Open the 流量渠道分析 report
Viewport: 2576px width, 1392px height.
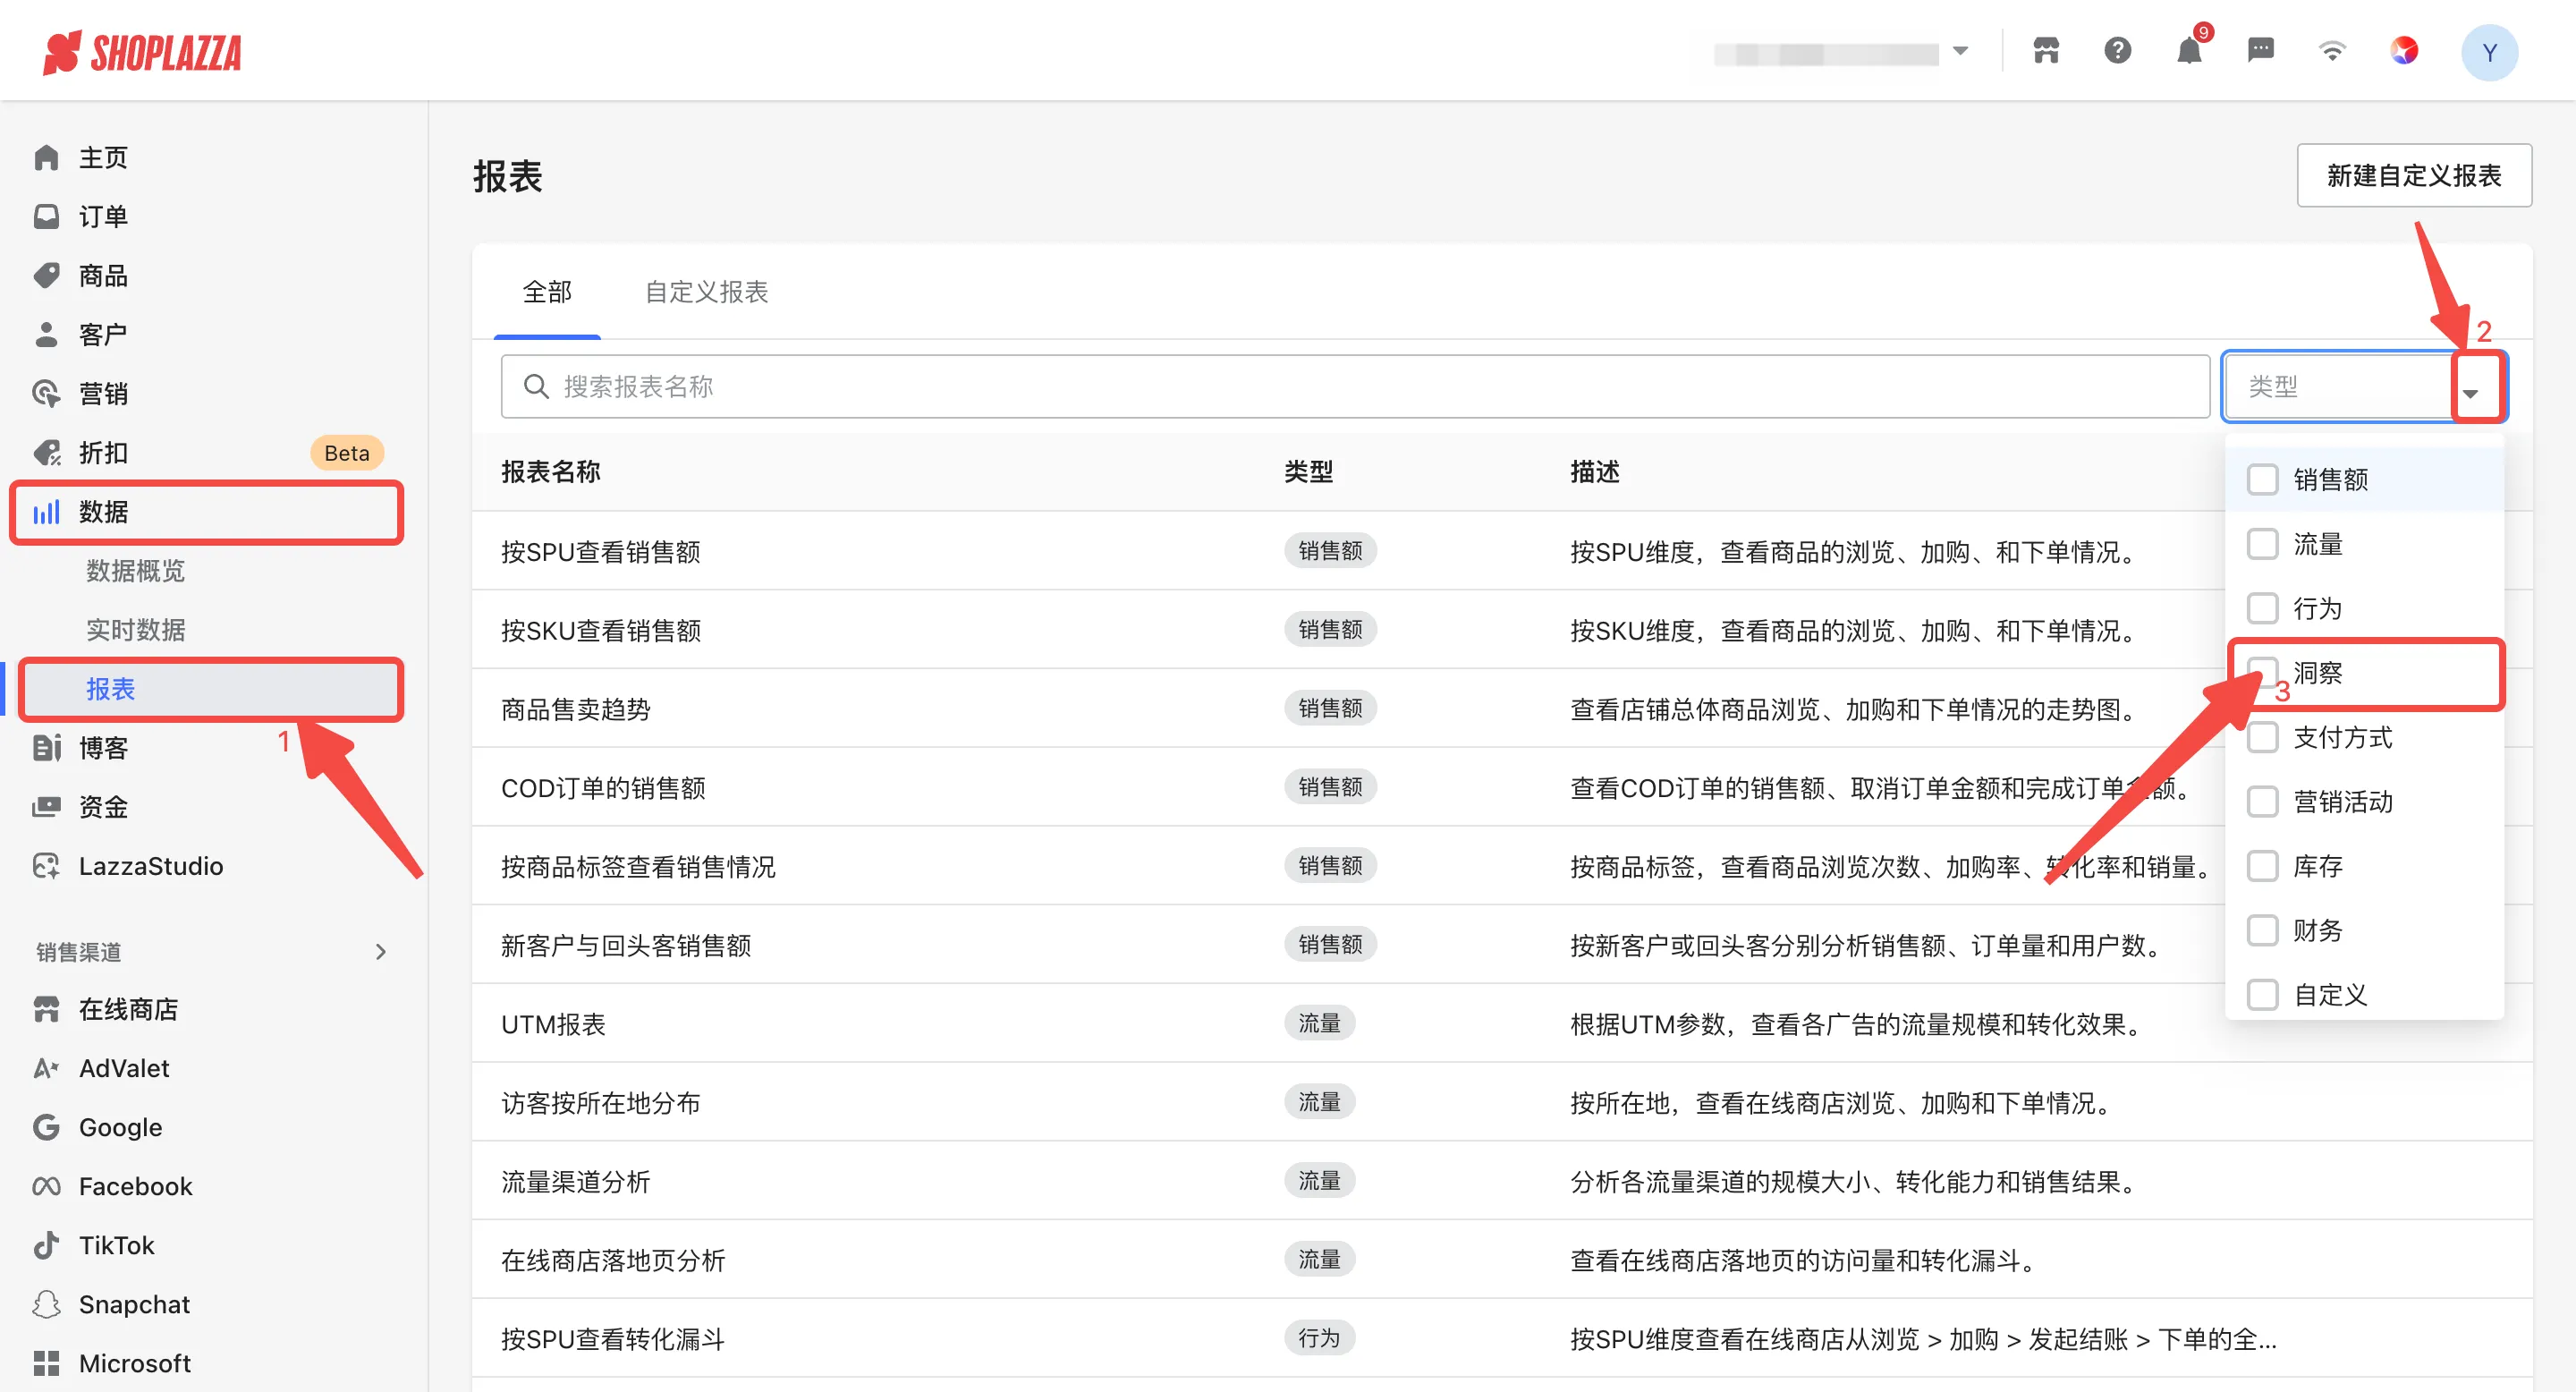pyautogui.click(x=575, y=1182)
